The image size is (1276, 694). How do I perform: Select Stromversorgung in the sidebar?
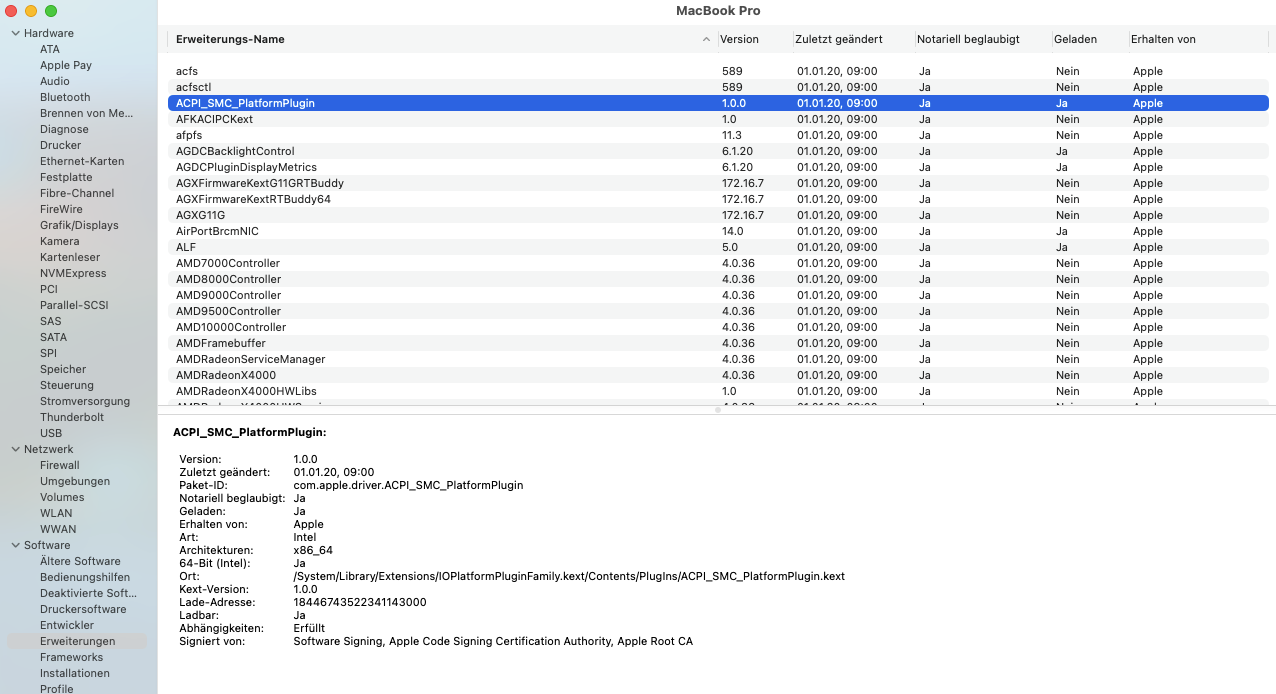pos(85,401)
